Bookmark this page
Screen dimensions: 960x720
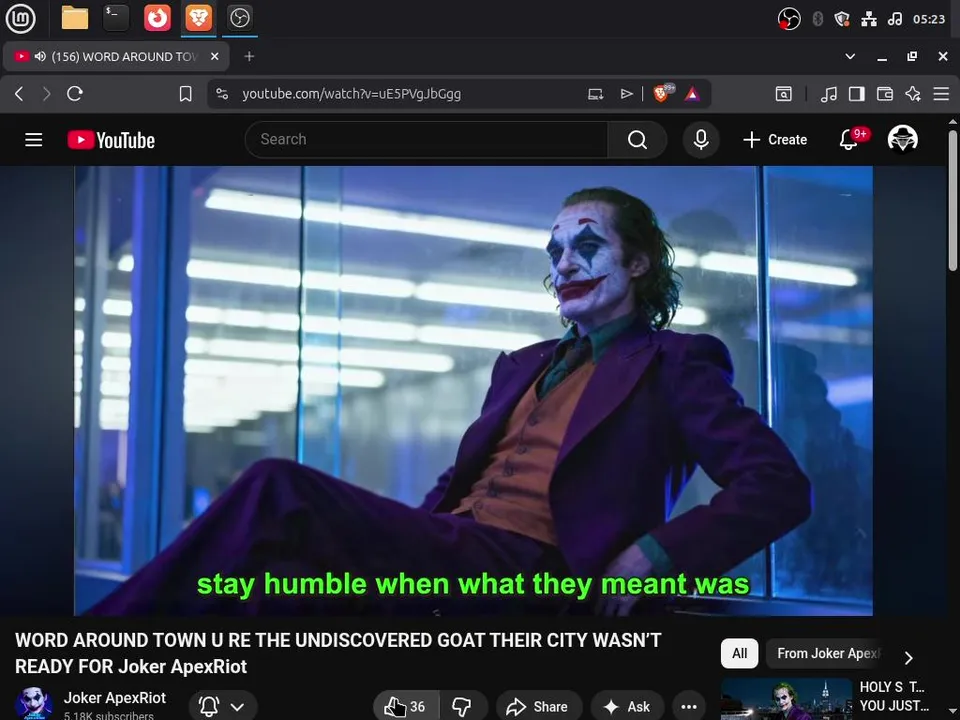[x=186, y=94]
